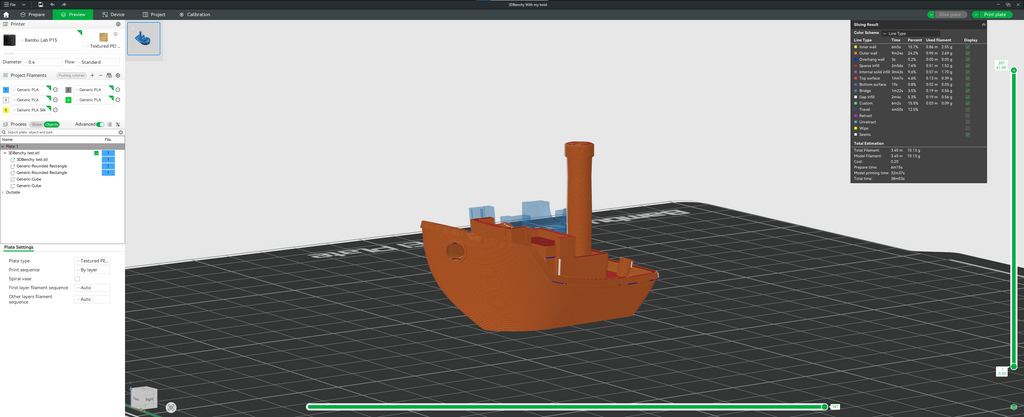Enable Travel display checkbox

click(968, 109)
